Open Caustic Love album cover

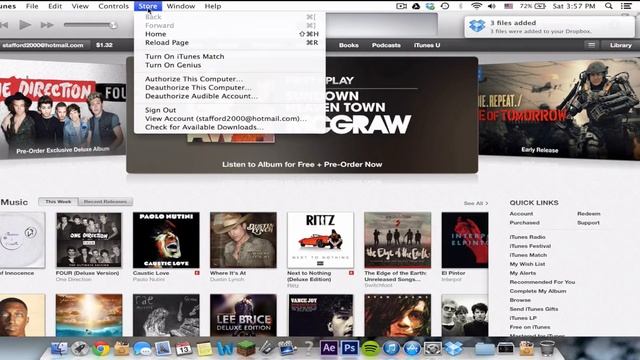click(x=166, y=240)
